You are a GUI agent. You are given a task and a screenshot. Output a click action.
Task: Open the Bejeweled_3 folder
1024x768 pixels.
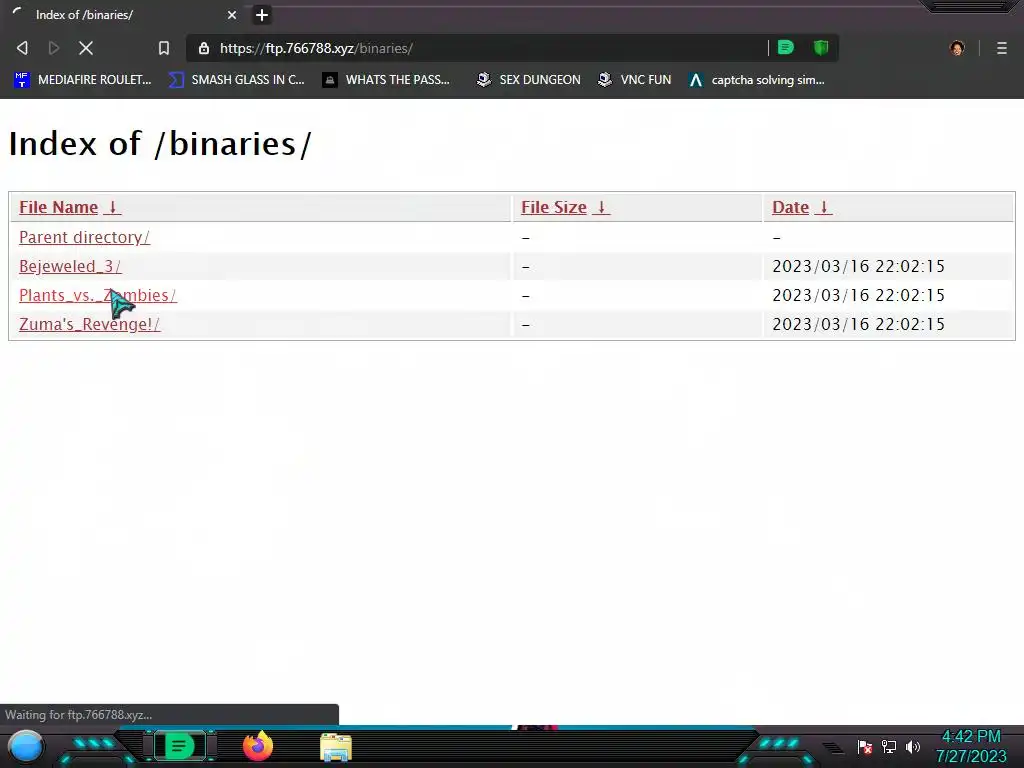click(70, 266)
